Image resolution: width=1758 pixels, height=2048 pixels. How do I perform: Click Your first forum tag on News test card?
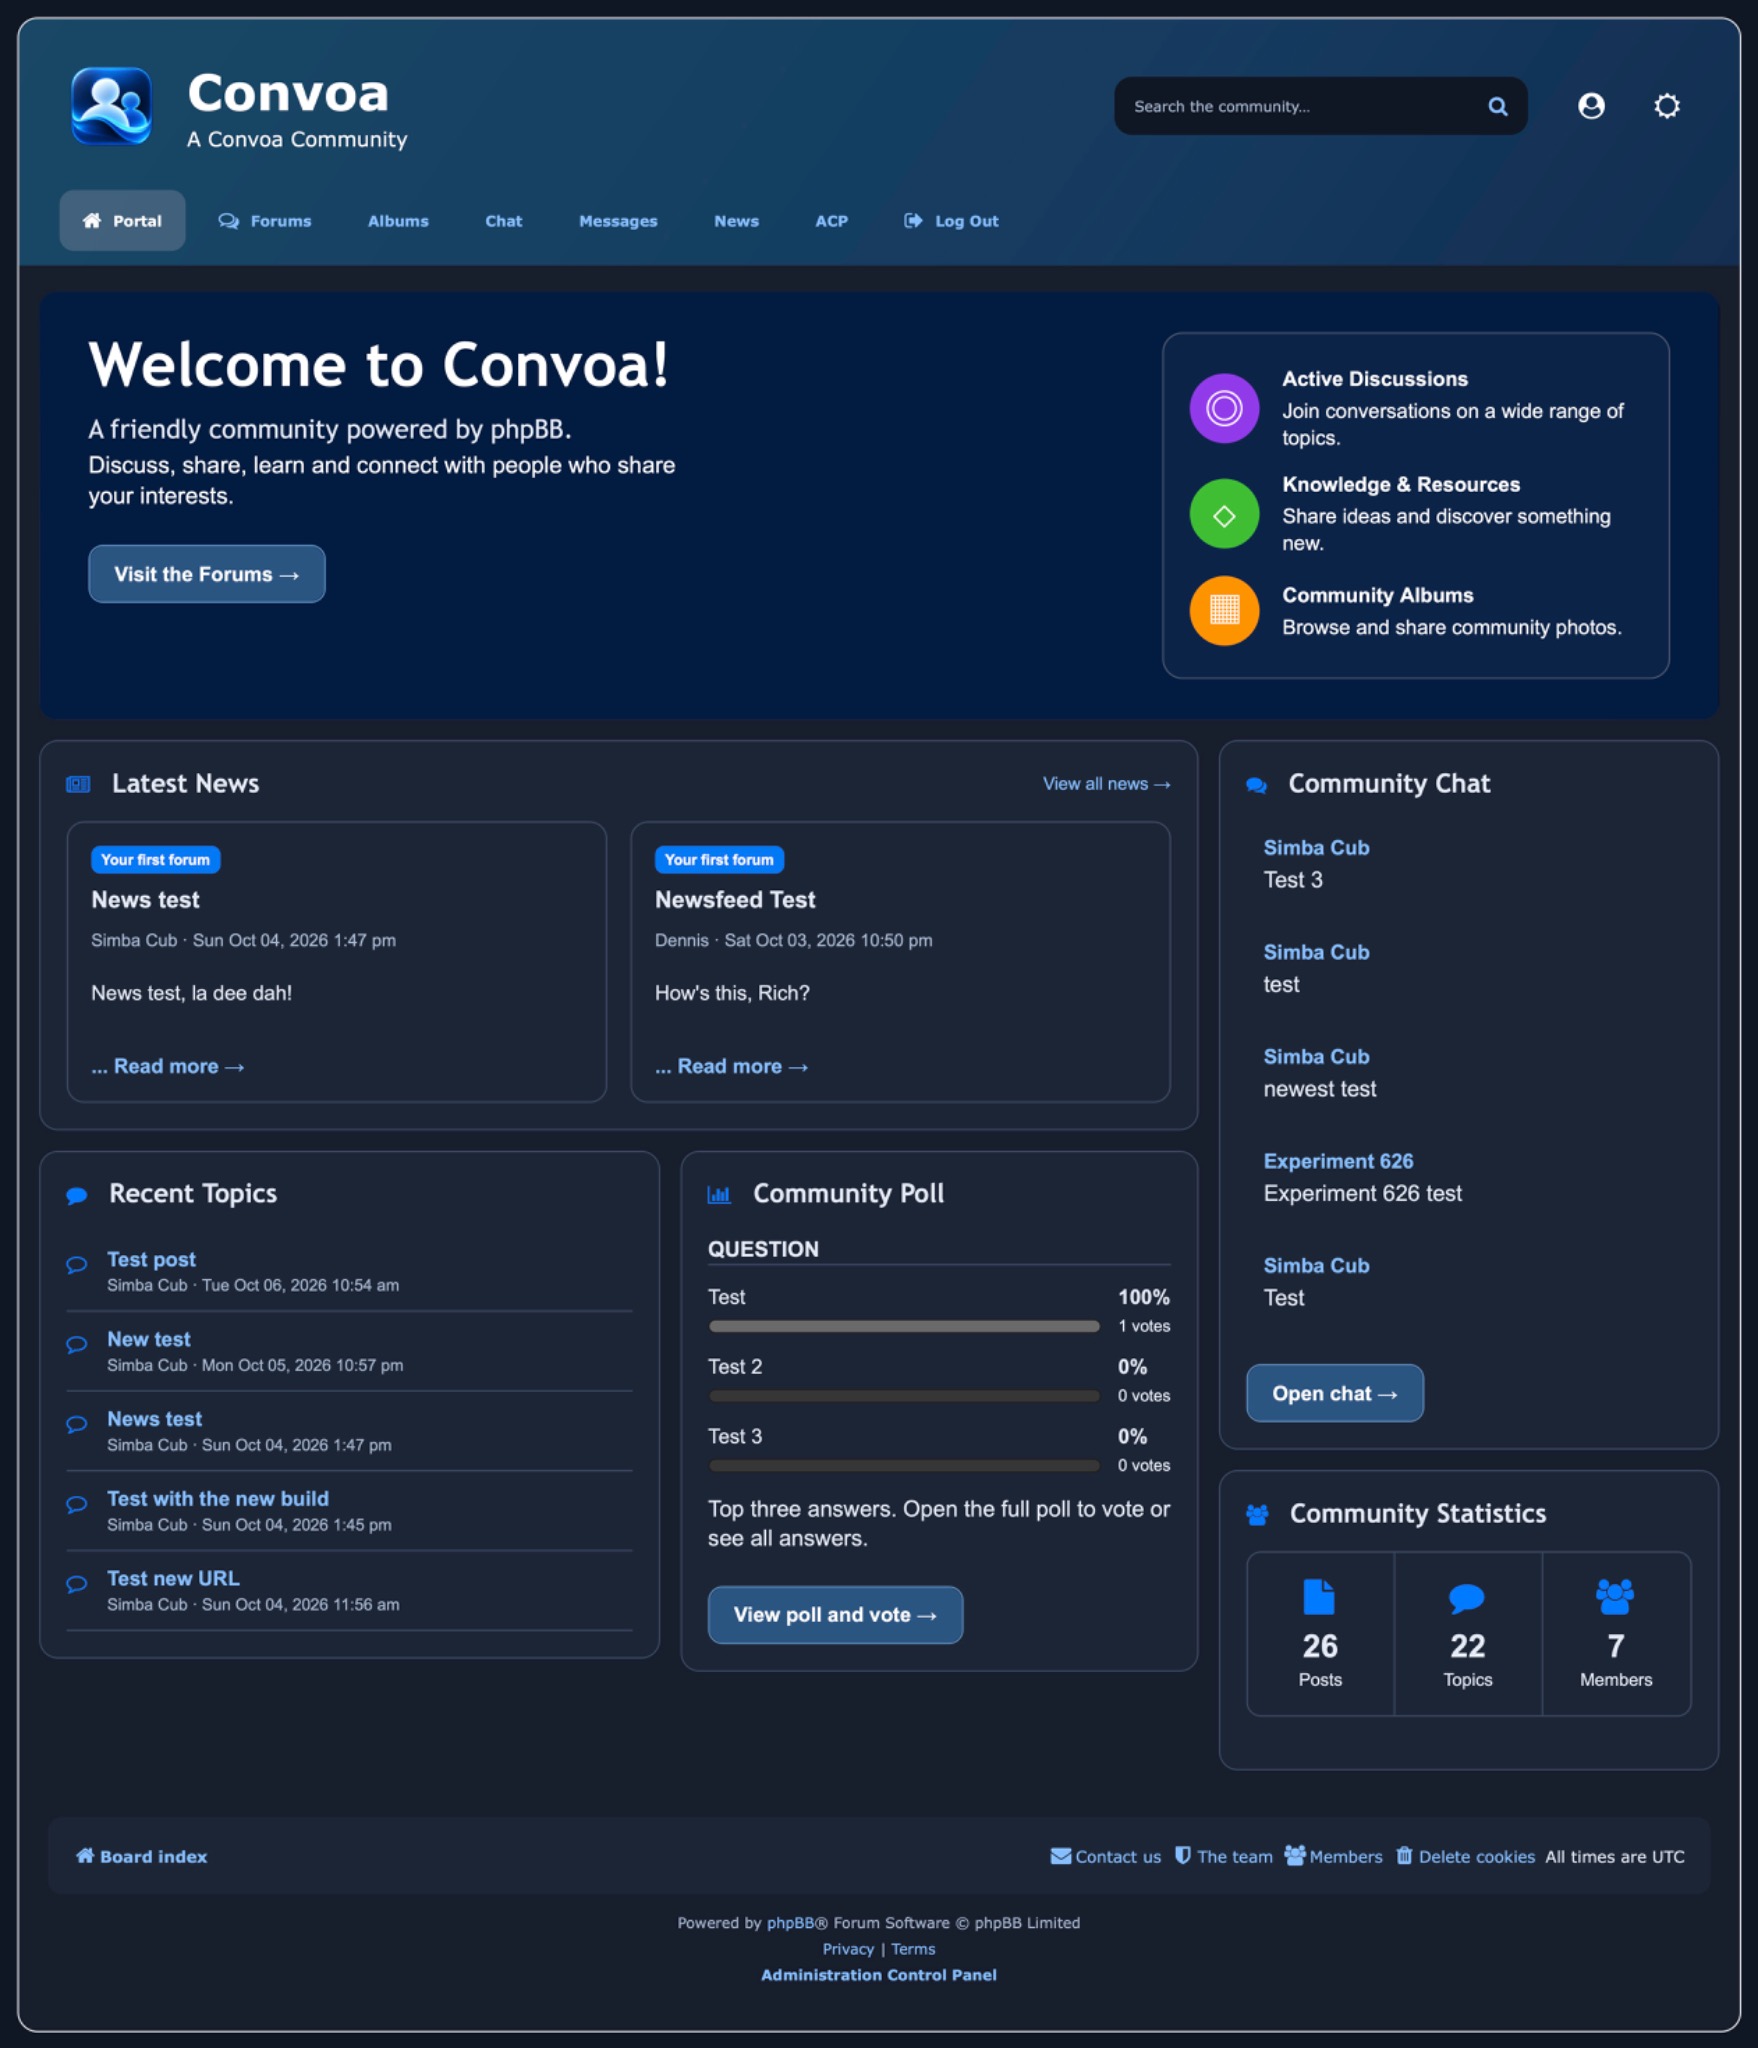[x=155, y=860]
